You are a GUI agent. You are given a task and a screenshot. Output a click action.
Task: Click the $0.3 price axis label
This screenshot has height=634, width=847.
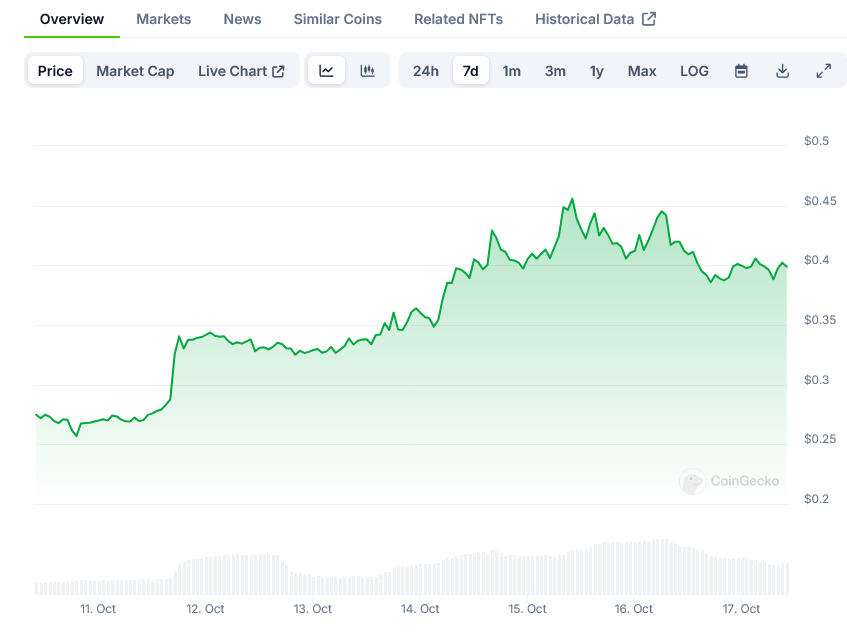pos(816,380)
